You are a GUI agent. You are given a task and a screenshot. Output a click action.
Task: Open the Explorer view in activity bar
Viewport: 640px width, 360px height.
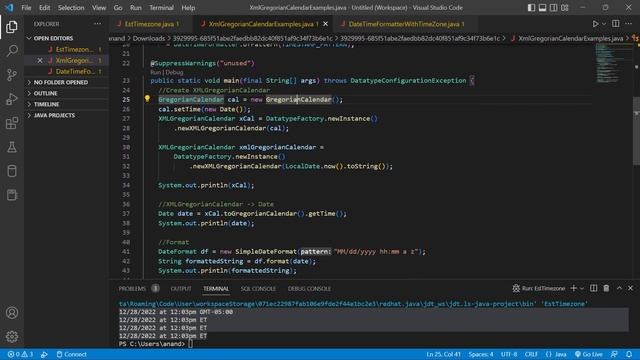[12, 27]
